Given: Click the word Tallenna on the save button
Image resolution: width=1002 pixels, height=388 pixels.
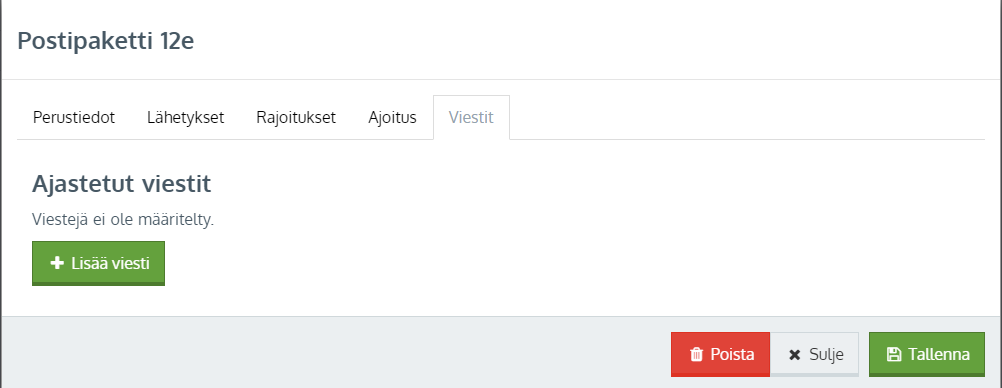Looking at the screenshot, I should tap(939, 354).
